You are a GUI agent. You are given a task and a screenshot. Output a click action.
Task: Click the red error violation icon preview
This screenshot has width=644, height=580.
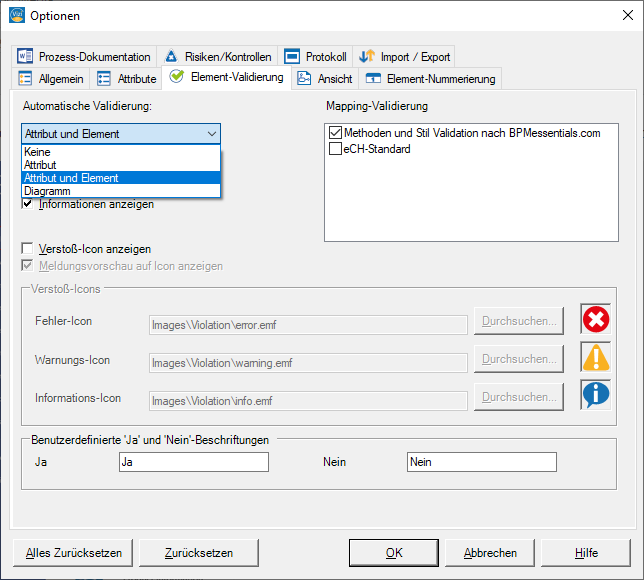click(596, 319)
